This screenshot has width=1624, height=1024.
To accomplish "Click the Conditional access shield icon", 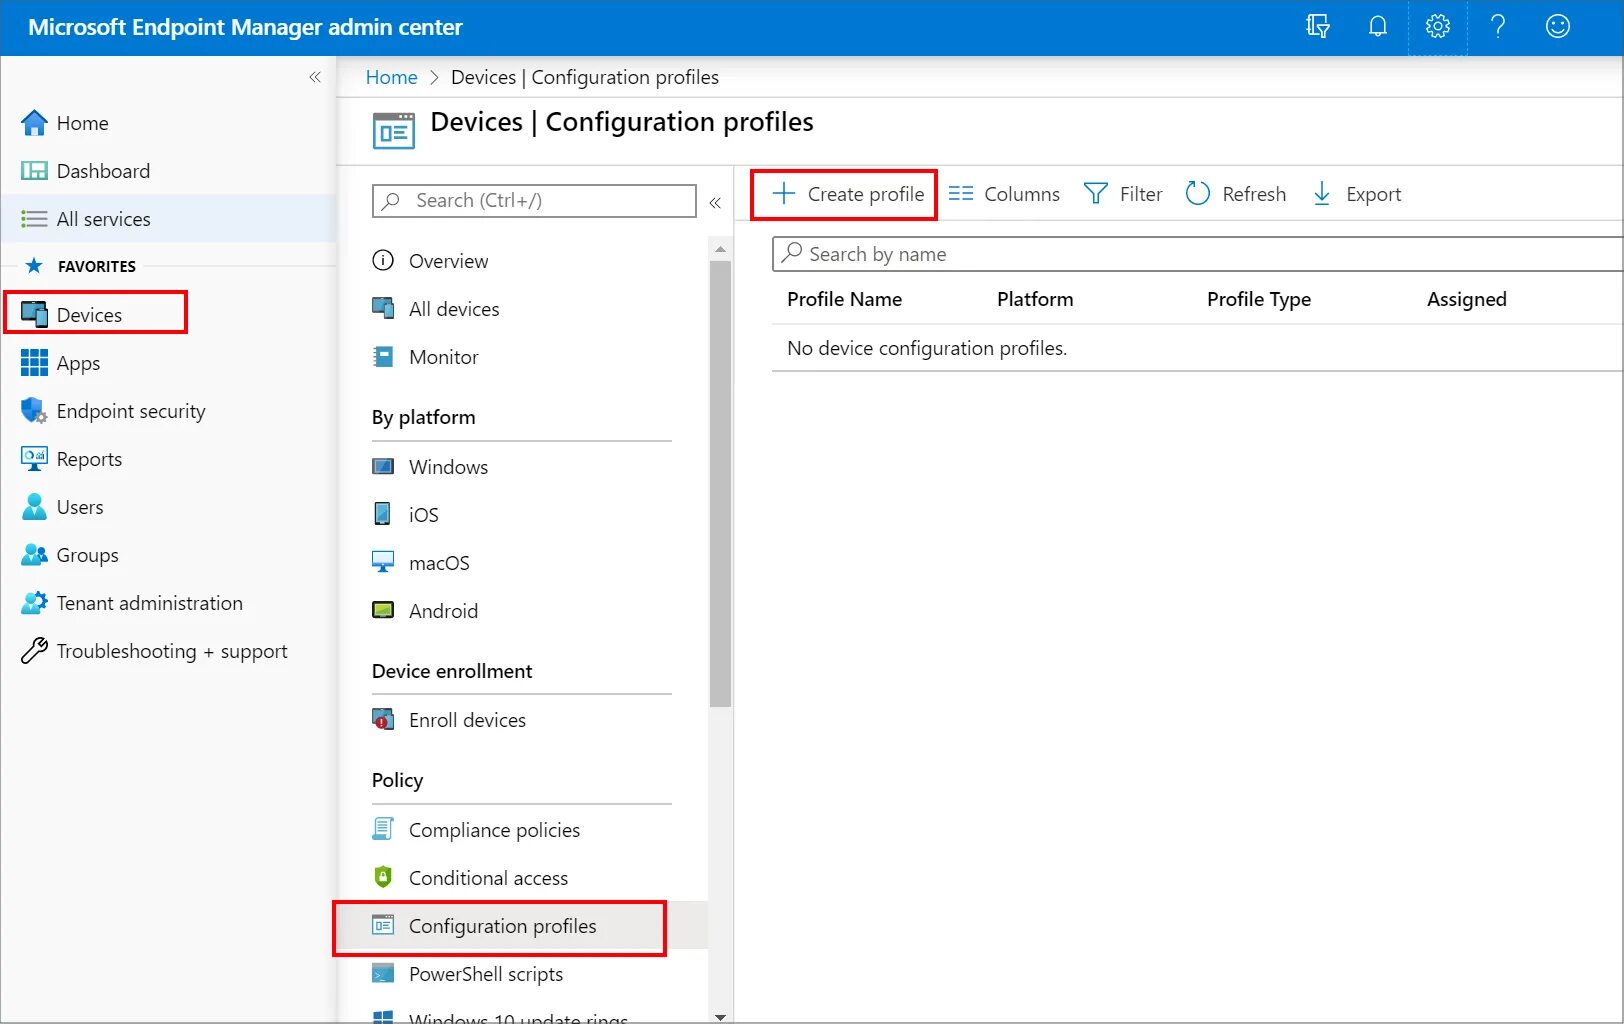I will click(x=383, y=877).
